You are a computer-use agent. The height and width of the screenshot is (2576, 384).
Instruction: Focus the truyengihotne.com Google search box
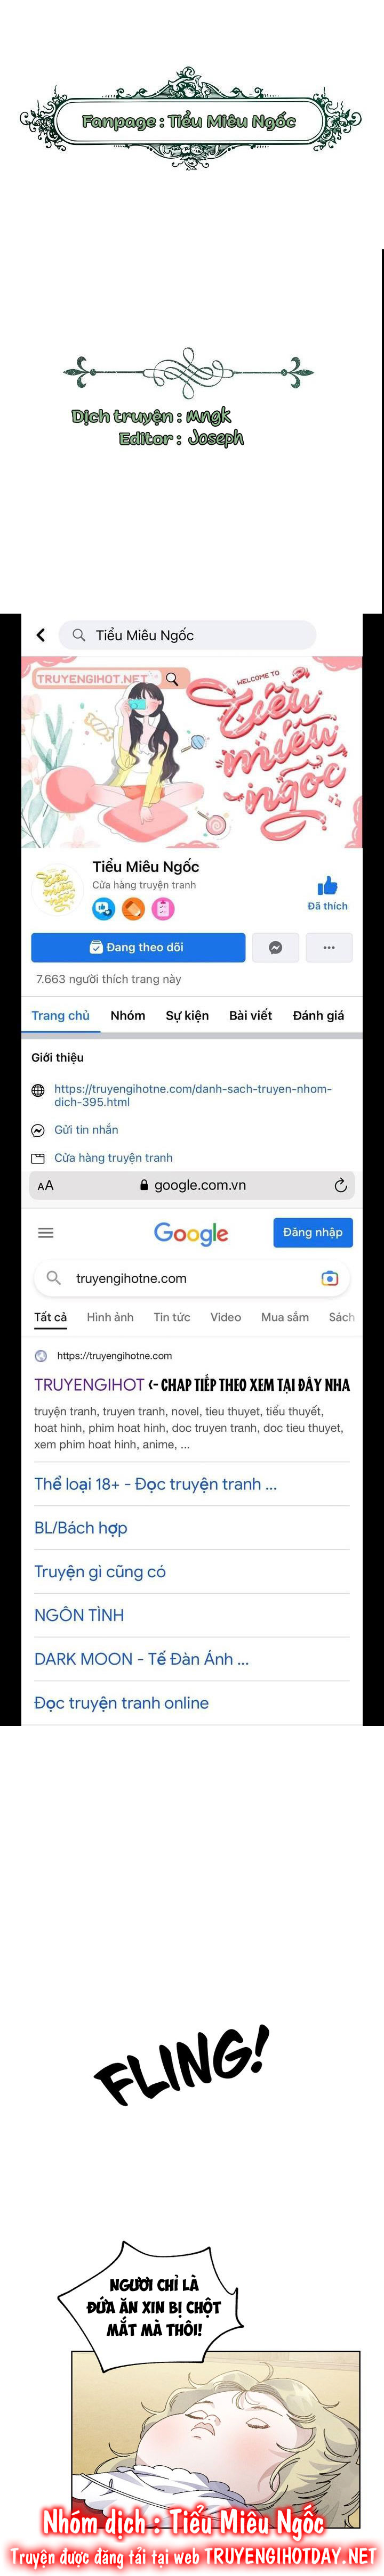(x=192, y=1278)
